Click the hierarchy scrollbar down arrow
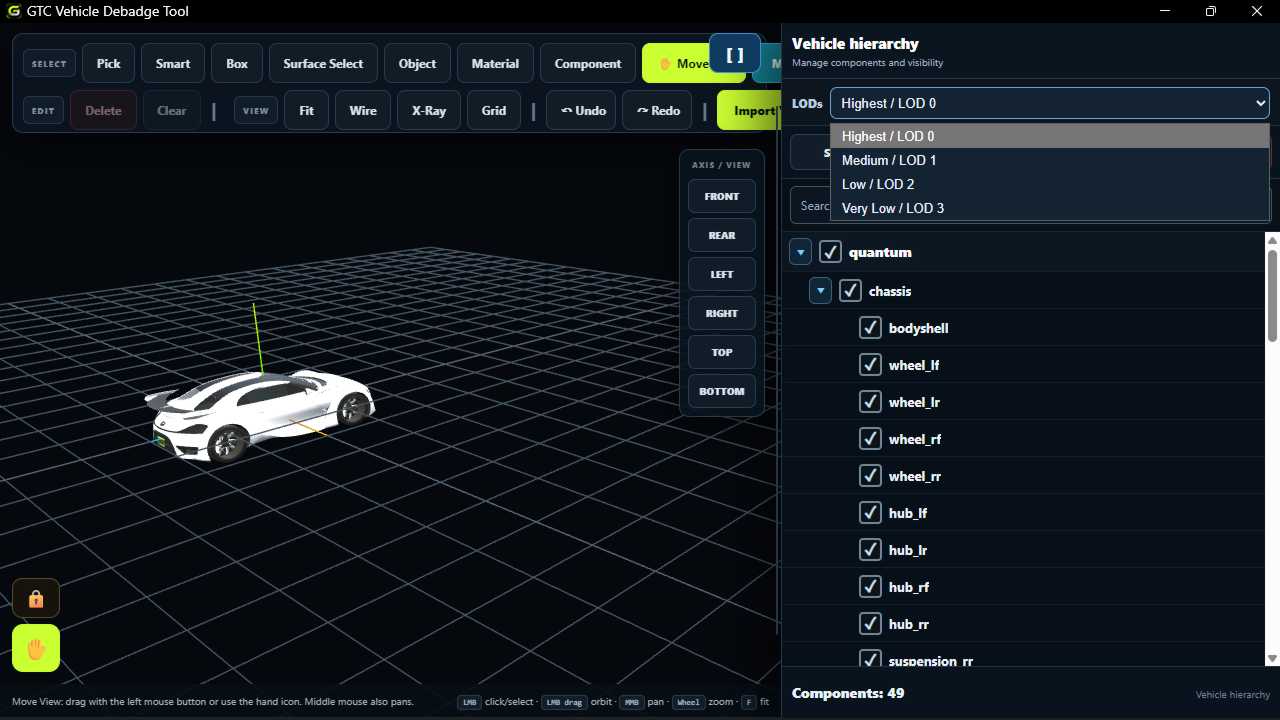Viewport: 1280px width, 720px height. tap(1272, 658)
